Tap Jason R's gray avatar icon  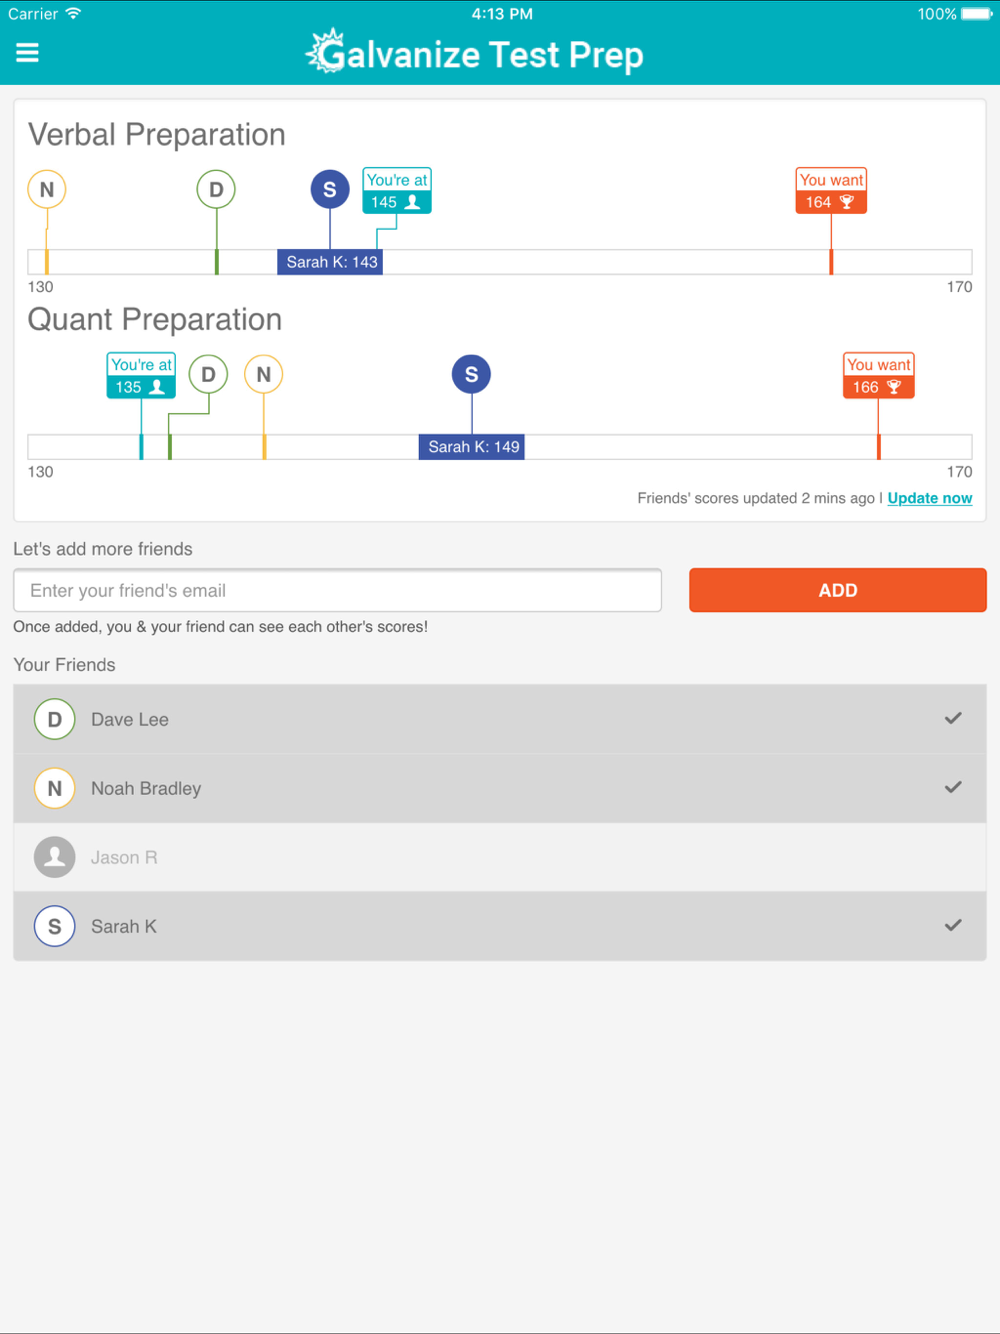pos(55,857)
